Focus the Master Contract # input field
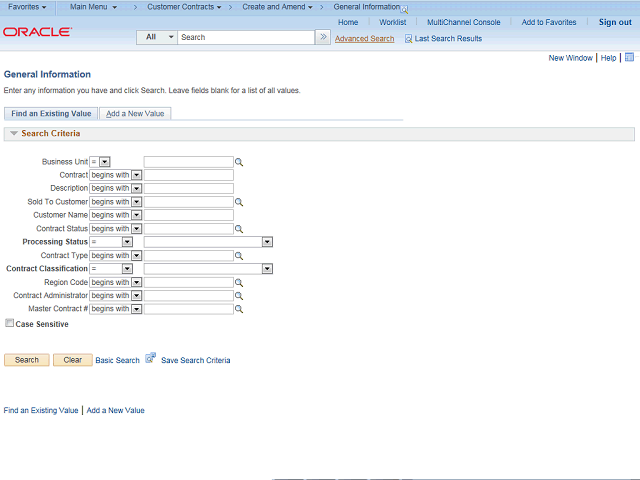 189,309
